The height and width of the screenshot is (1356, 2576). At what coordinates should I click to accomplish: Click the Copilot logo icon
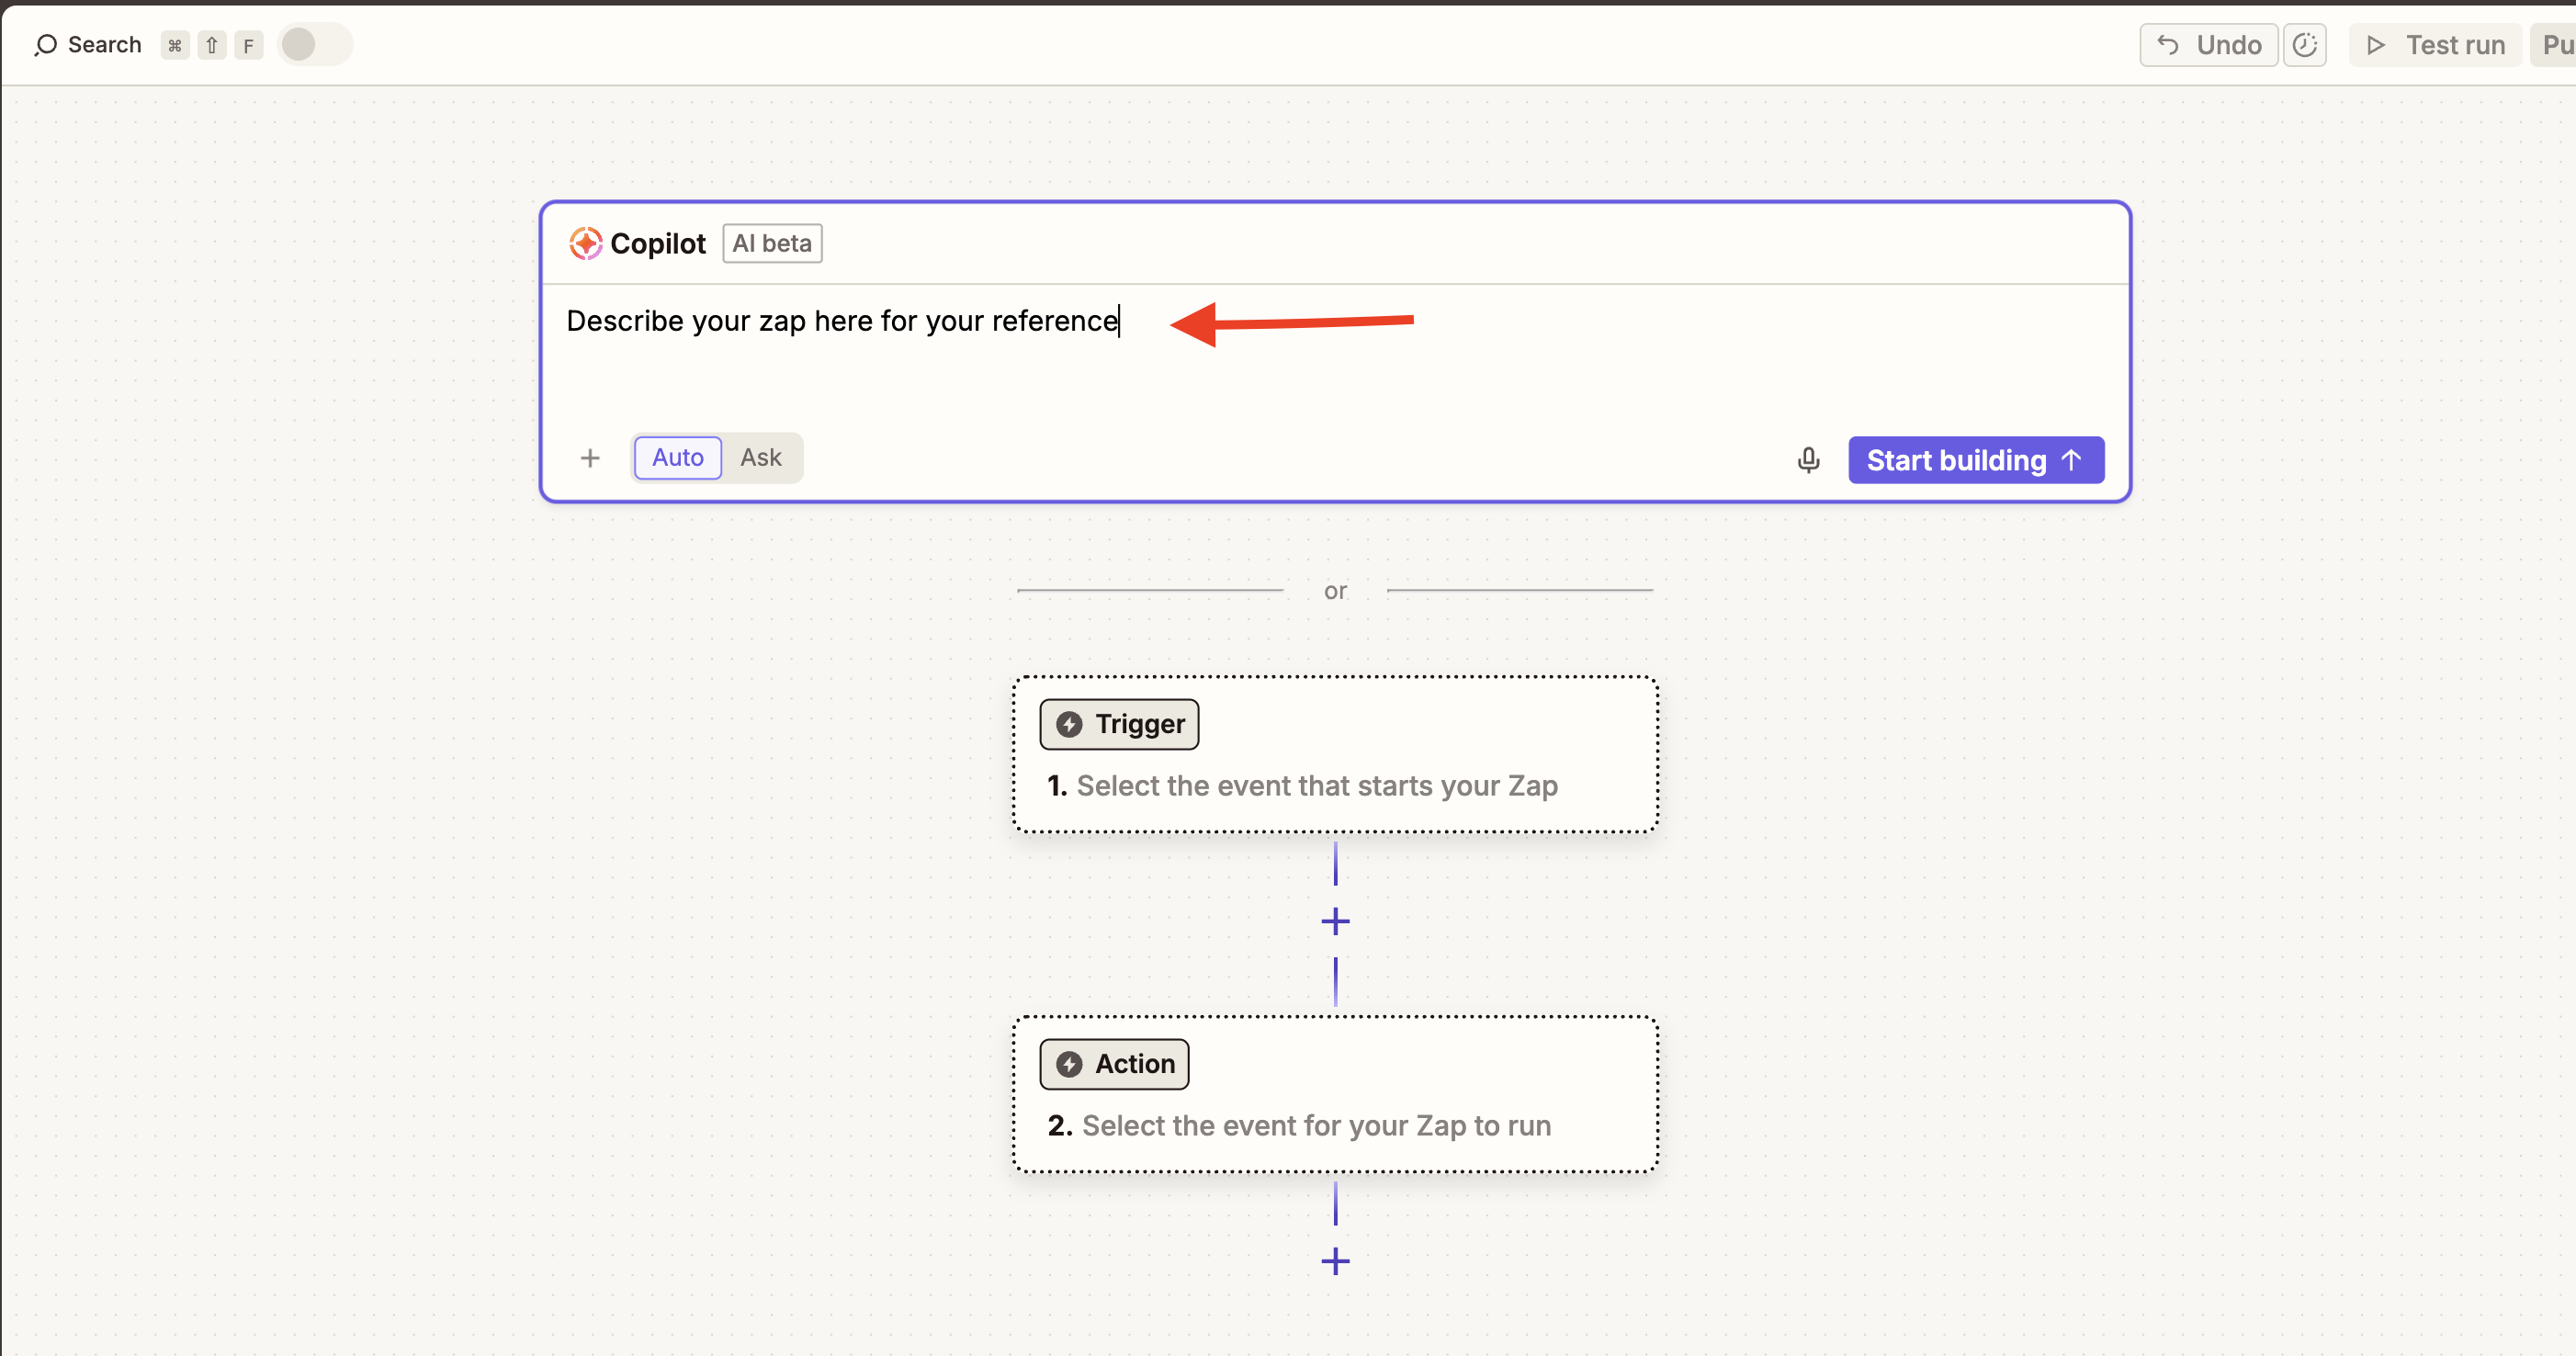coord(585,243)
